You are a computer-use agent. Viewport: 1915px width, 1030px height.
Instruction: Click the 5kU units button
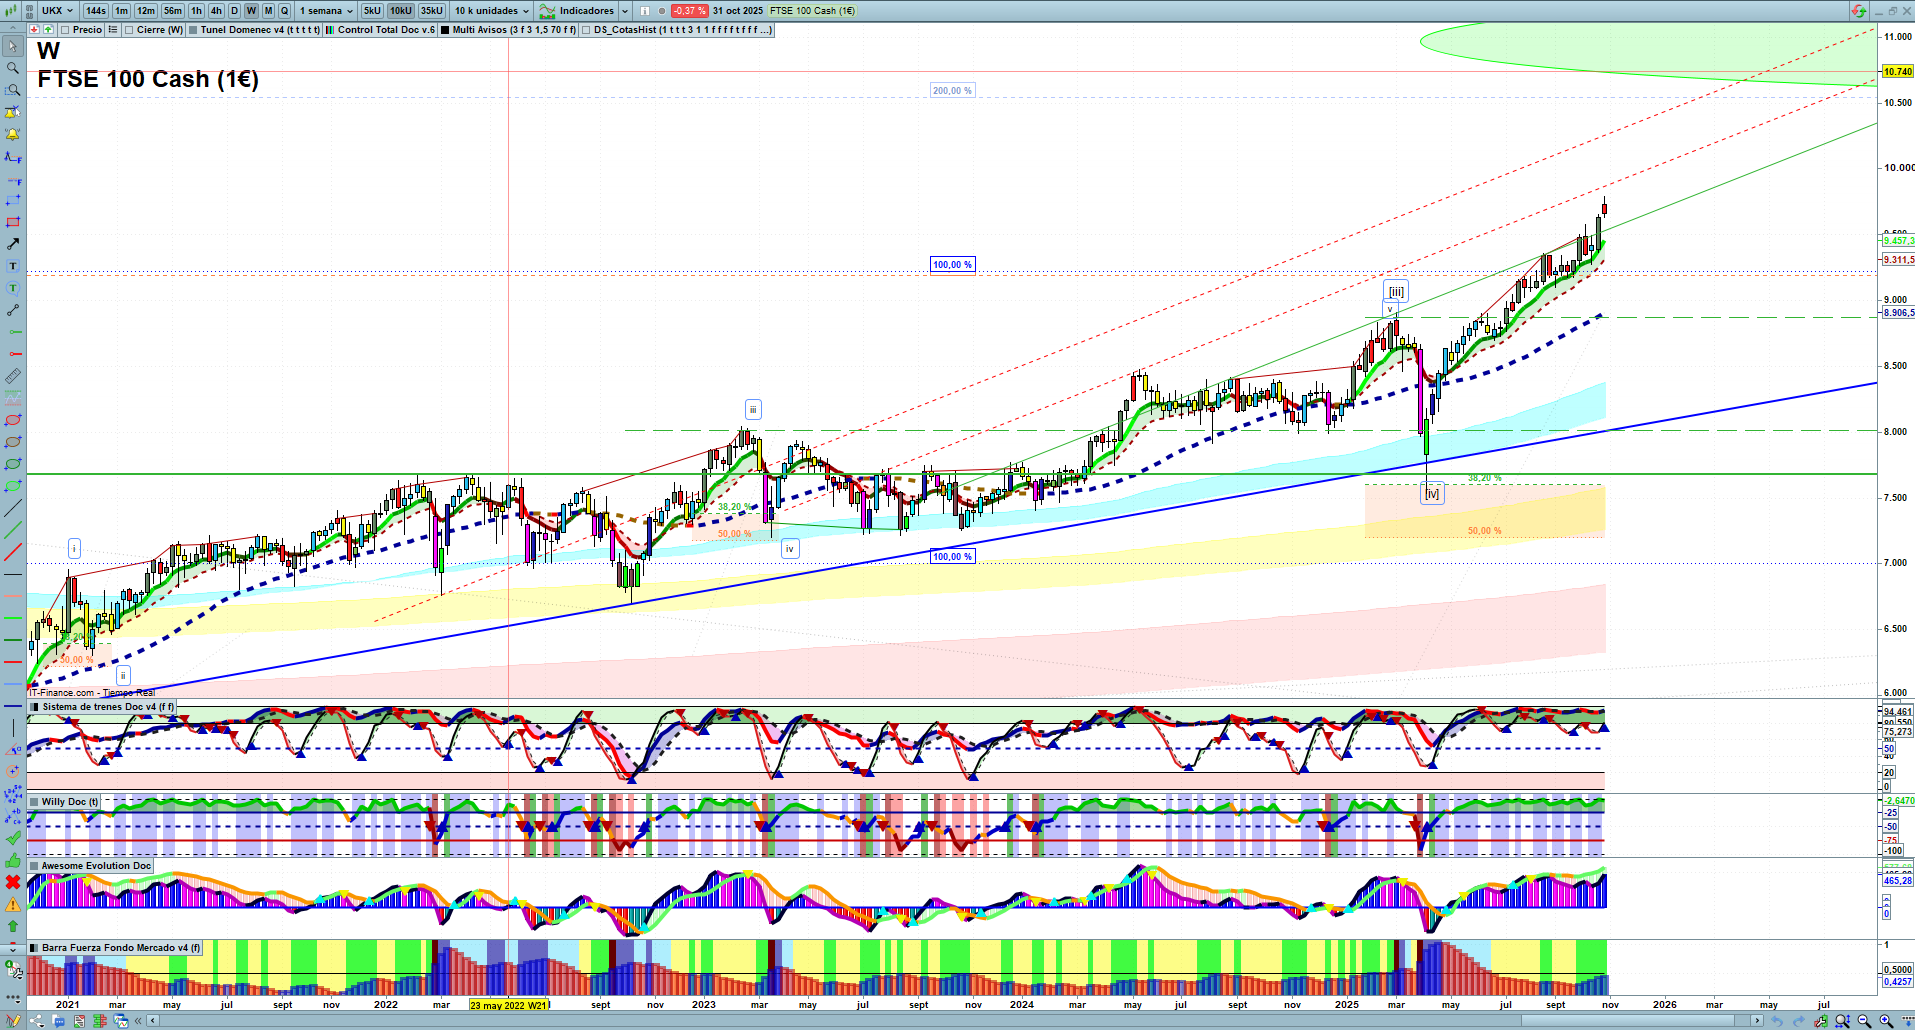(x=372, y=11)
